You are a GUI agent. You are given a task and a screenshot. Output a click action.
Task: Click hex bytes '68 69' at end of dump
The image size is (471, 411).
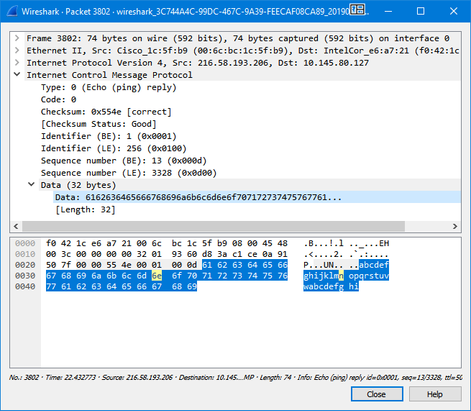(x=184, y=286)
